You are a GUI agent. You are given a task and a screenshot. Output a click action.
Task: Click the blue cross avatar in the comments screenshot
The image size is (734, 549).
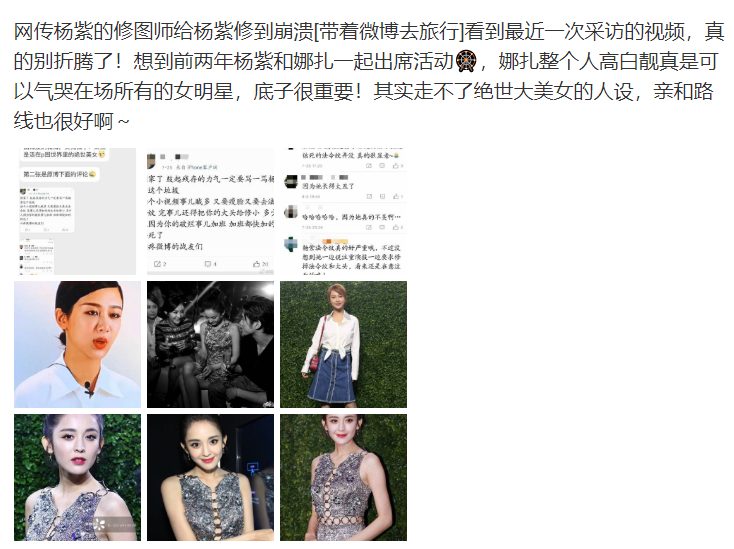pyautogui.click(x=291, y=244)
